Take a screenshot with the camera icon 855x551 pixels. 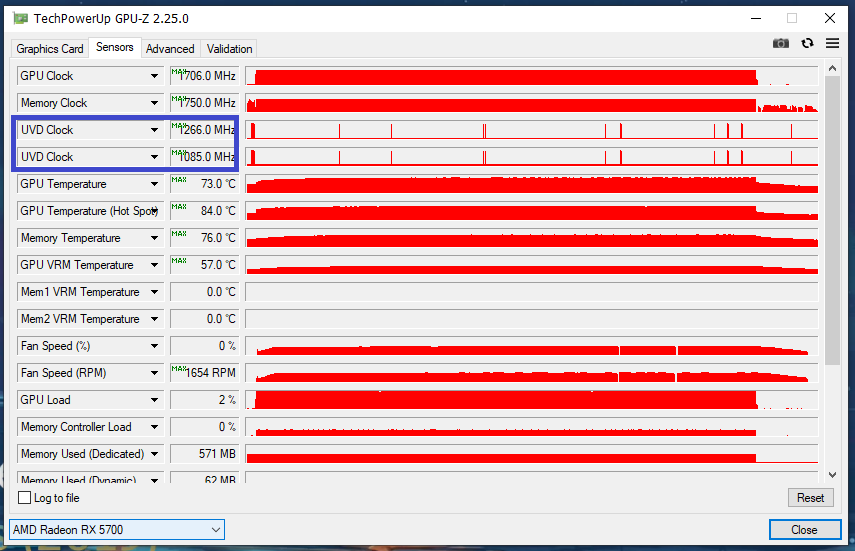click(x=781, y=43)
